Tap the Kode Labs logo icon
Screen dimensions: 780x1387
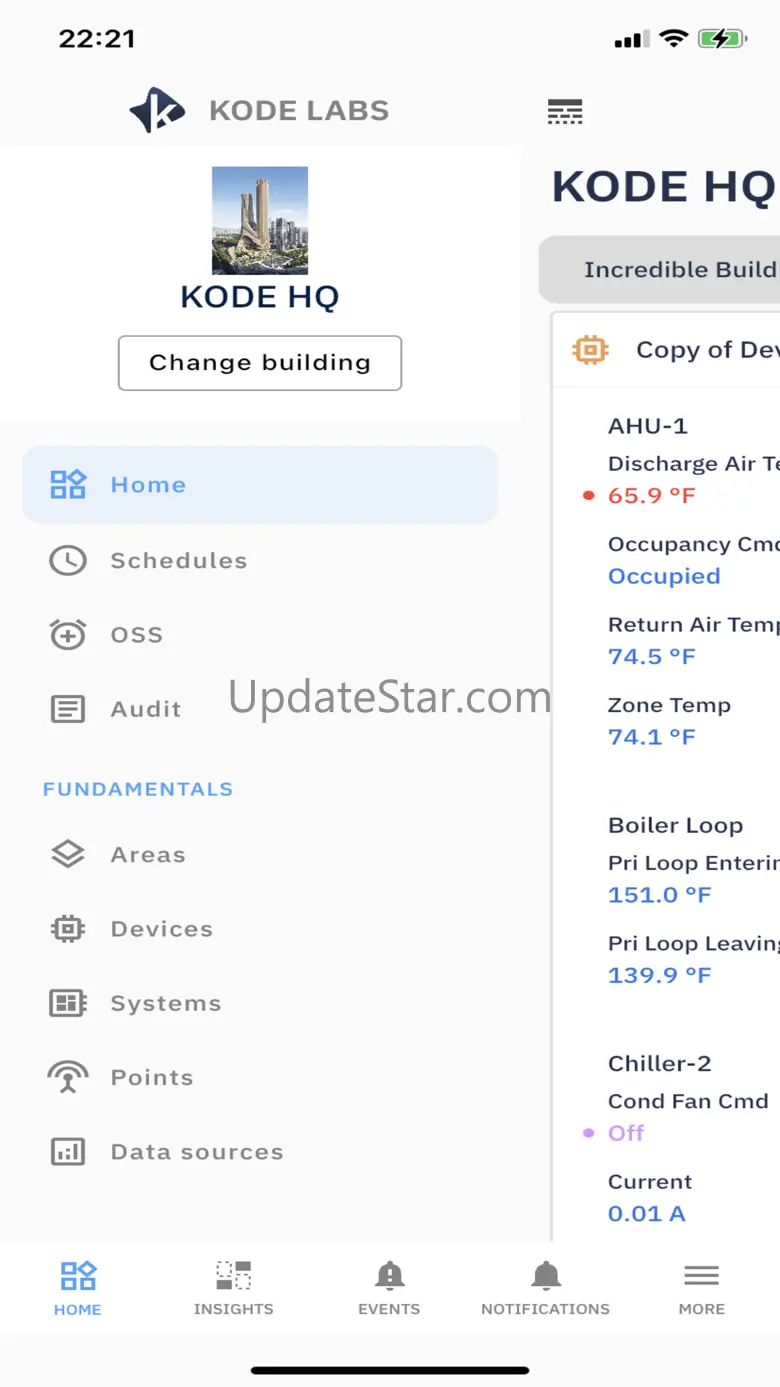(x=158, y=110)
